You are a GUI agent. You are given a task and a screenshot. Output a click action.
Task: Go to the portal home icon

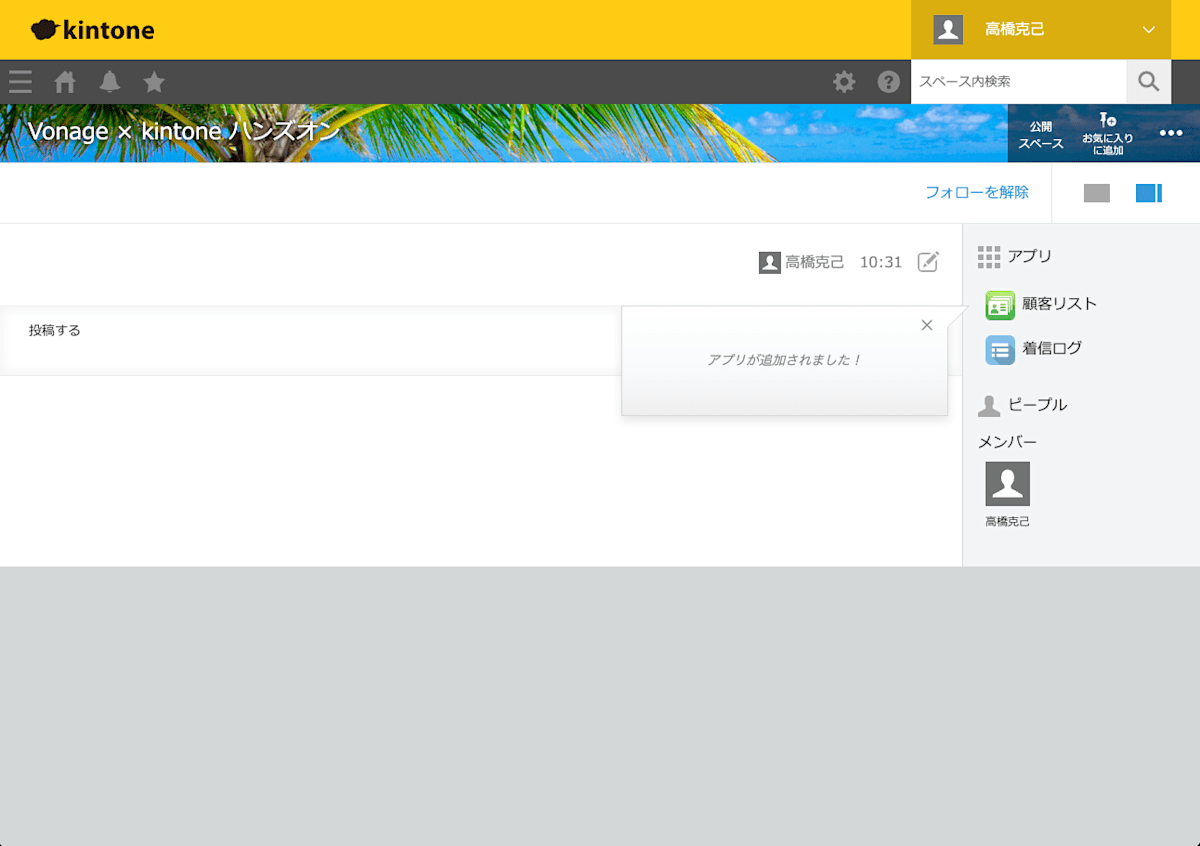pos(65,82)
